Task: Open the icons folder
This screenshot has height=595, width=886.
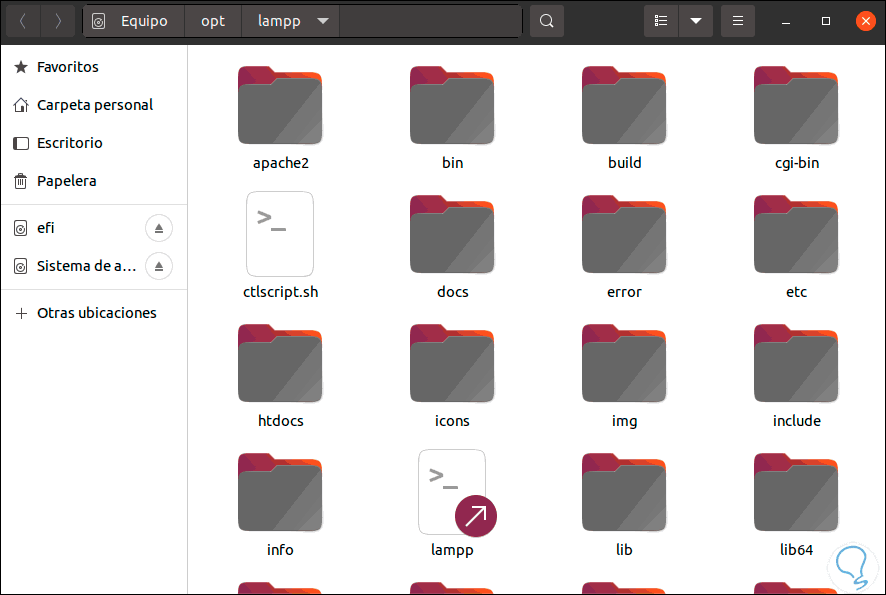Action: tap(452, 363)
